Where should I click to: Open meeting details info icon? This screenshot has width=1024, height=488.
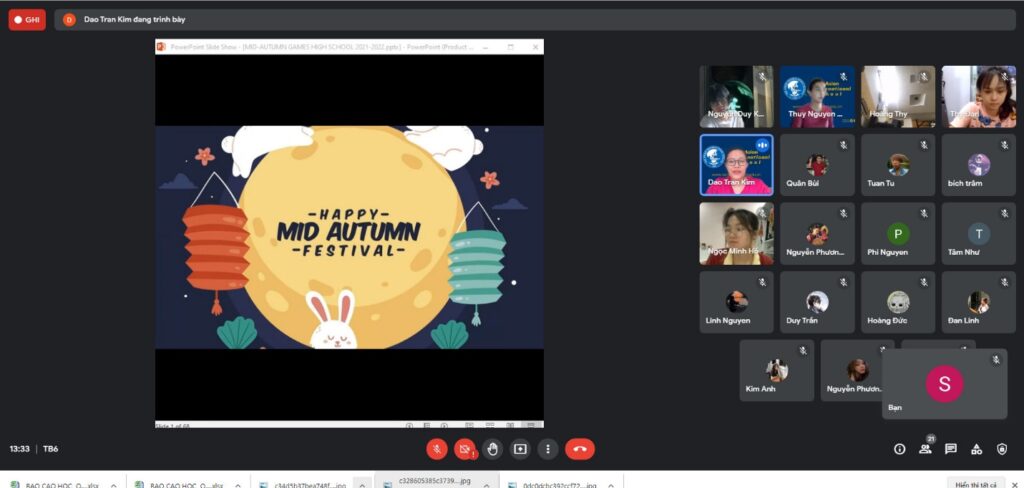pos(899,449)
